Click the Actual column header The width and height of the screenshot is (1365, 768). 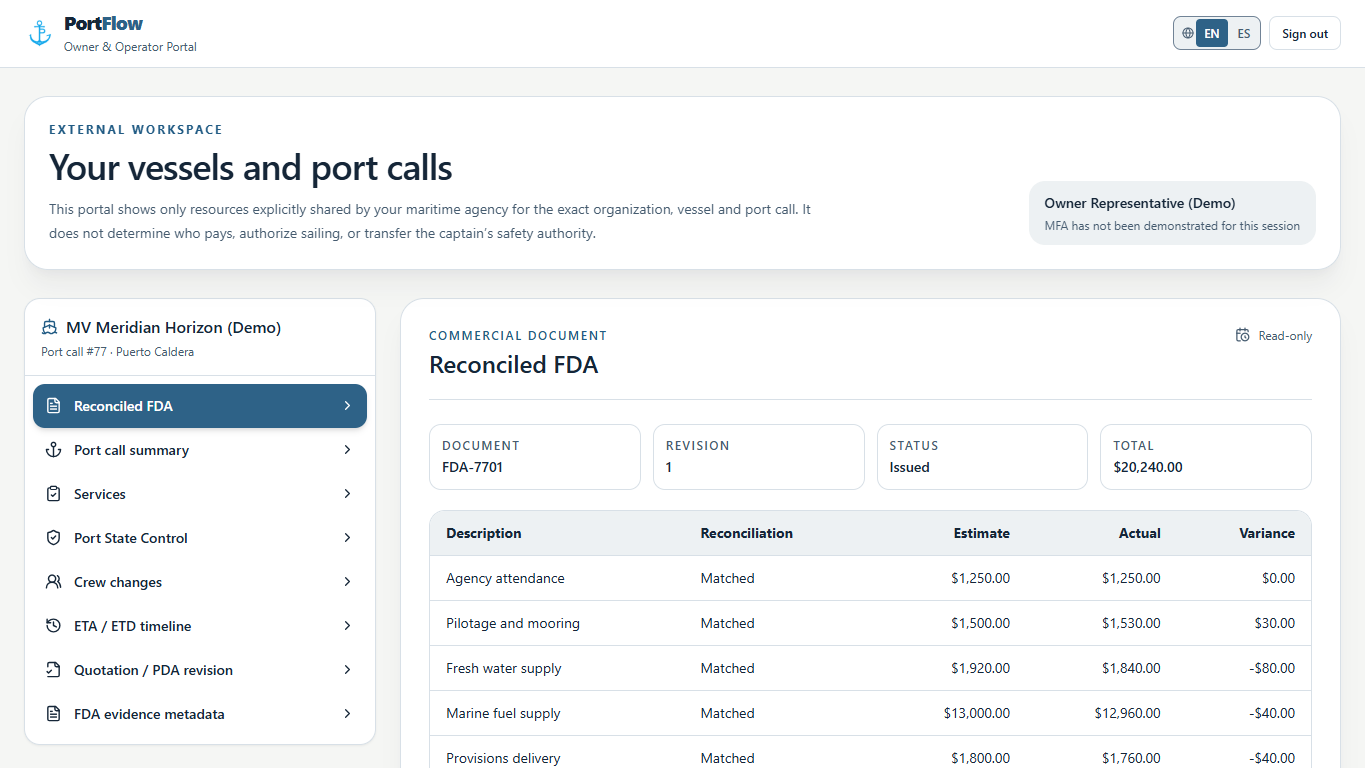1140,533
